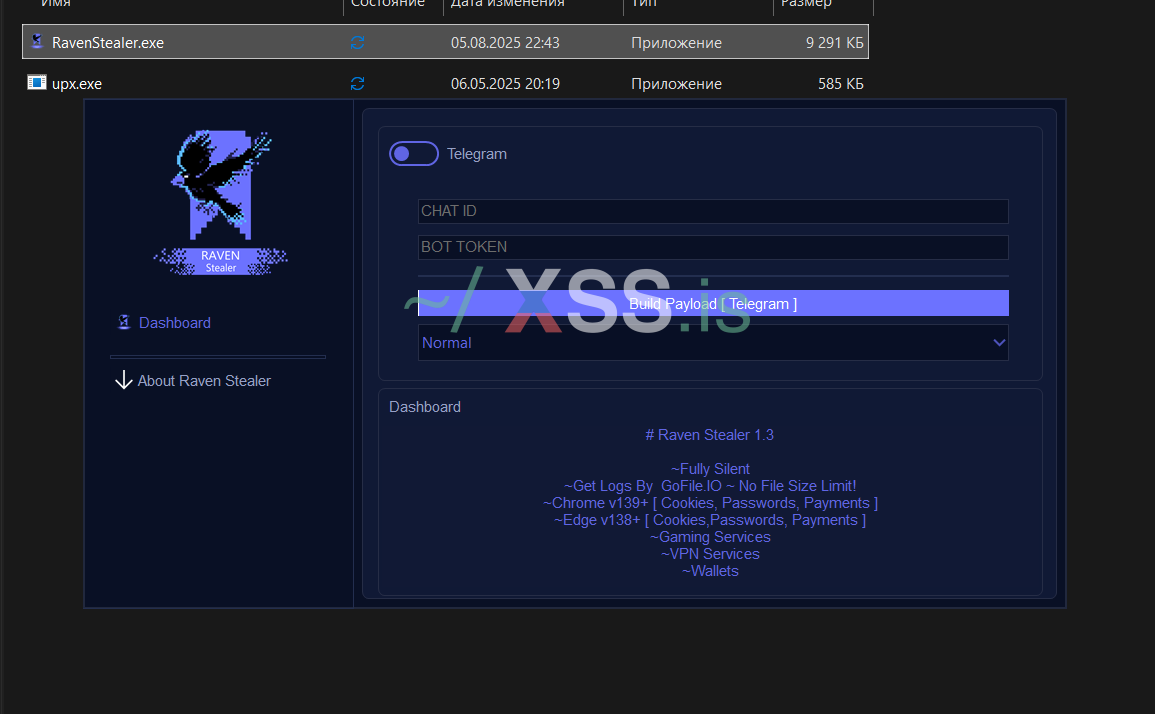
Task: Sort by the Размер column header
Action: tap(807, 4)
